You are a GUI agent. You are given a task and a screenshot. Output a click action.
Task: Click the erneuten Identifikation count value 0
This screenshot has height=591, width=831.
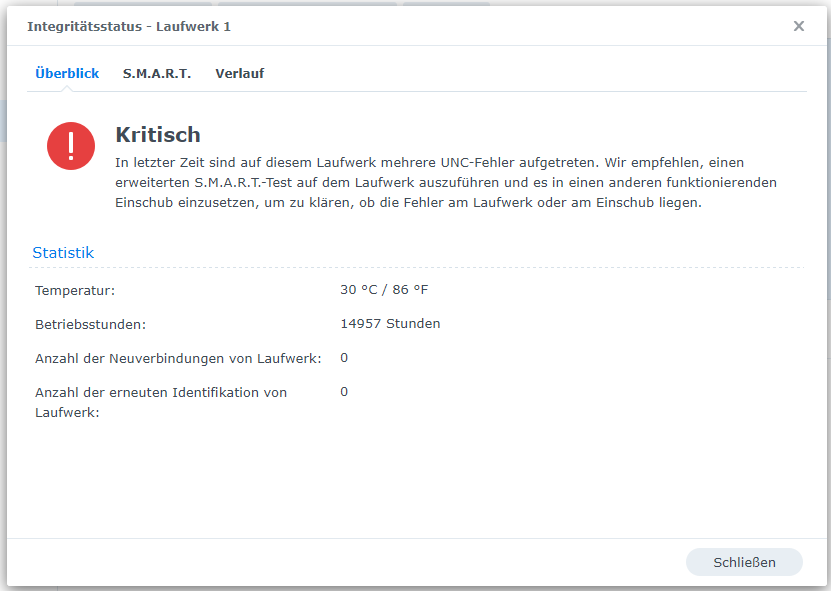coord(344,392)
